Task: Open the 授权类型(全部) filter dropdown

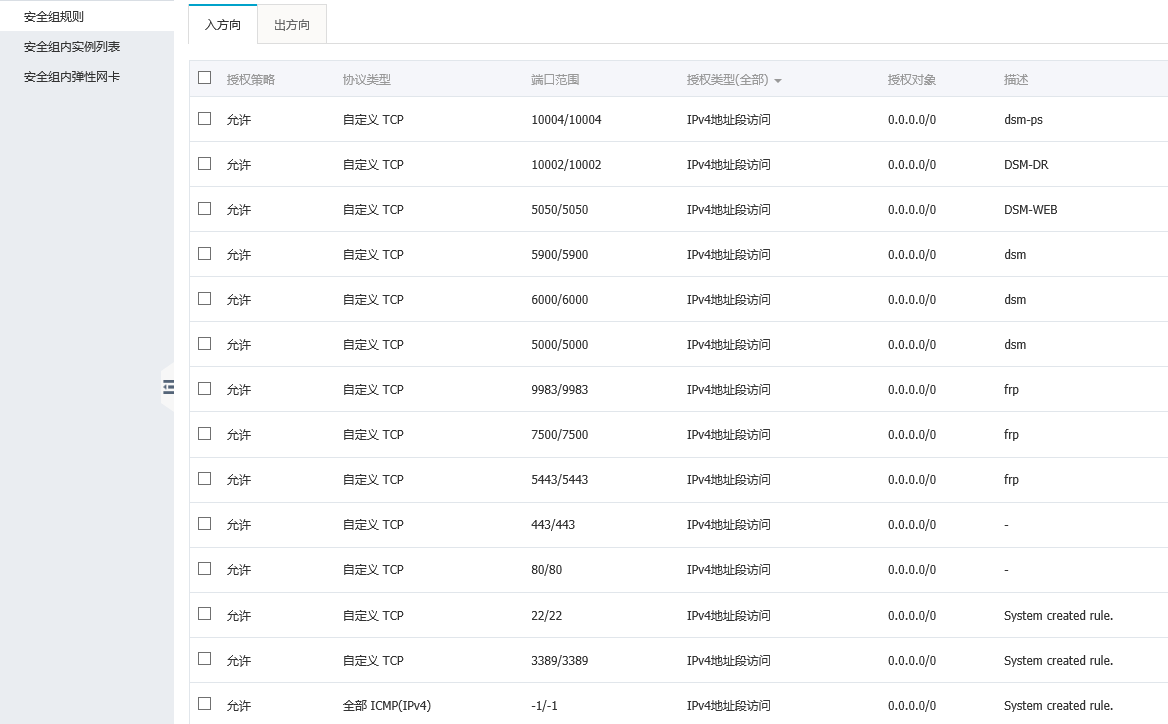Action: [x=734, y=80]
